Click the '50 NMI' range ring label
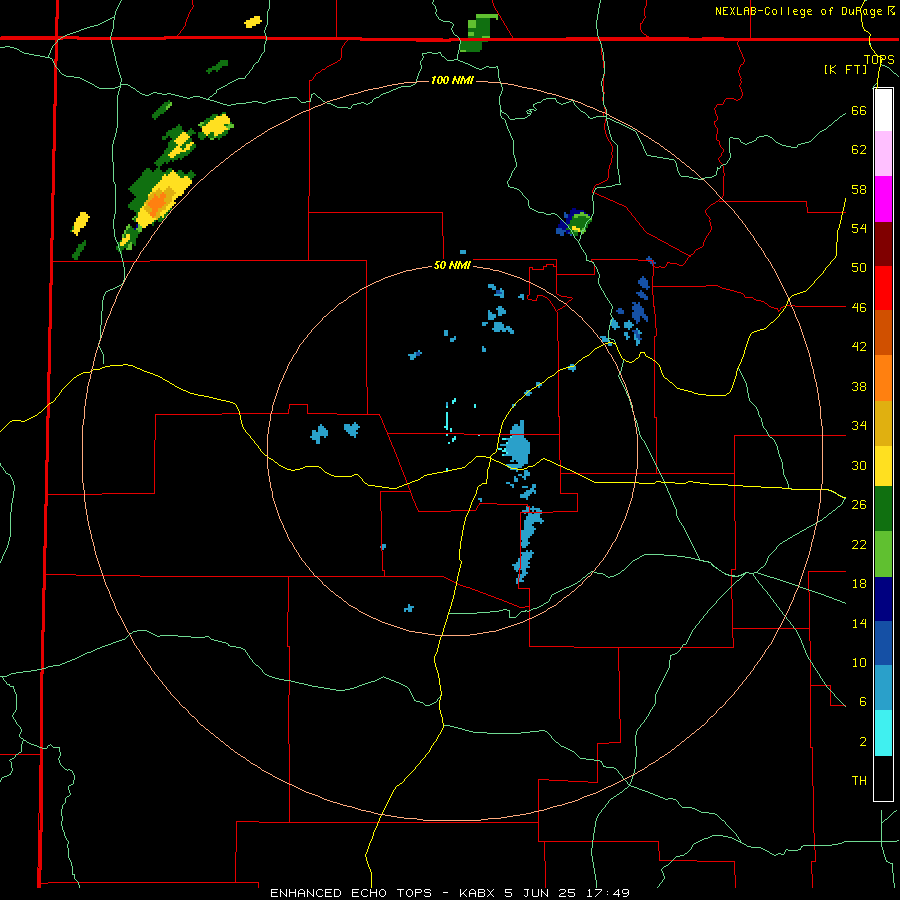900x900 pixels. pos(452,265)
